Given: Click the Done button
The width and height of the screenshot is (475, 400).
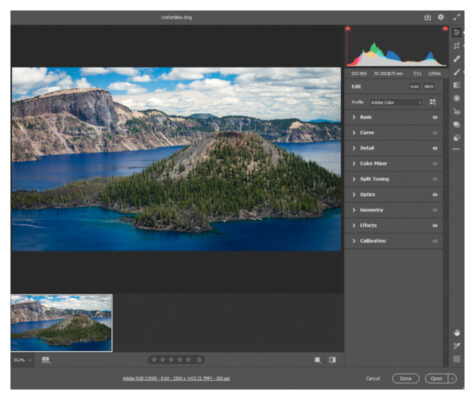Looking at the screenshot, I should (406, 378).
